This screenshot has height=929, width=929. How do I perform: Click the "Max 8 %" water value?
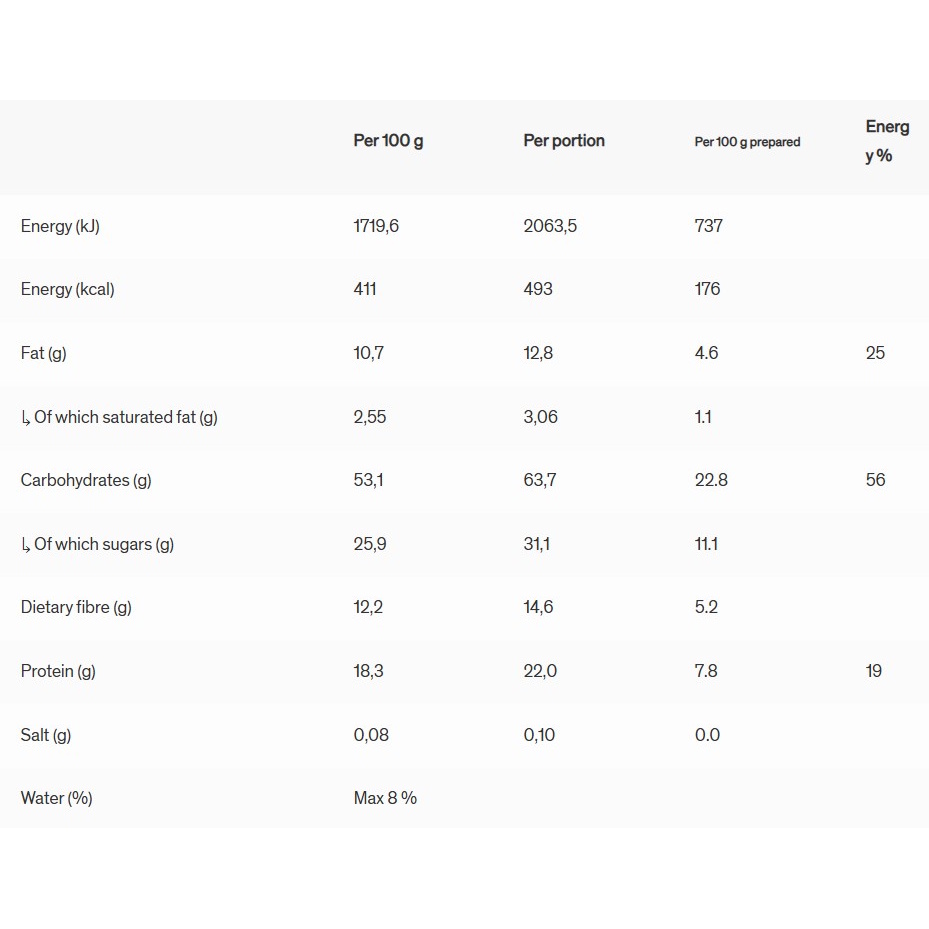tap(385, 798)
